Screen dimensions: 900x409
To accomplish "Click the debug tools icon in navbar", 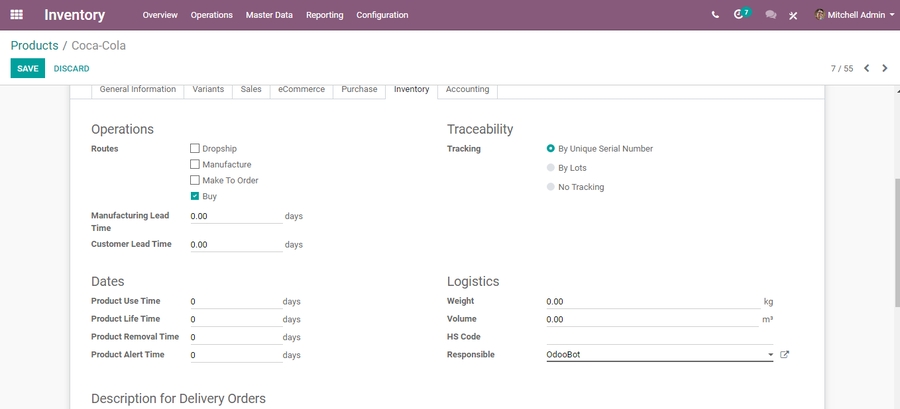I will [x=793, y=15].
